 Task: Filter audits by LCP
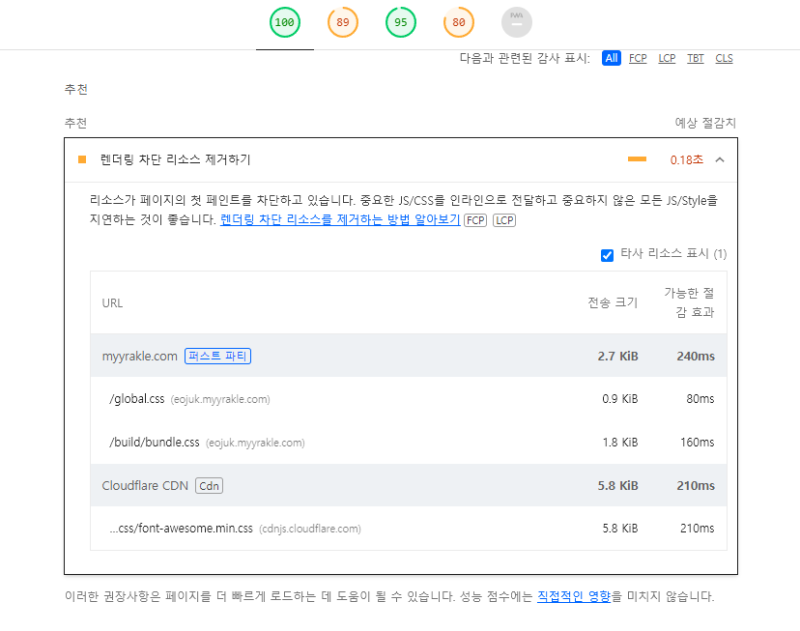(x=667, y=58)
